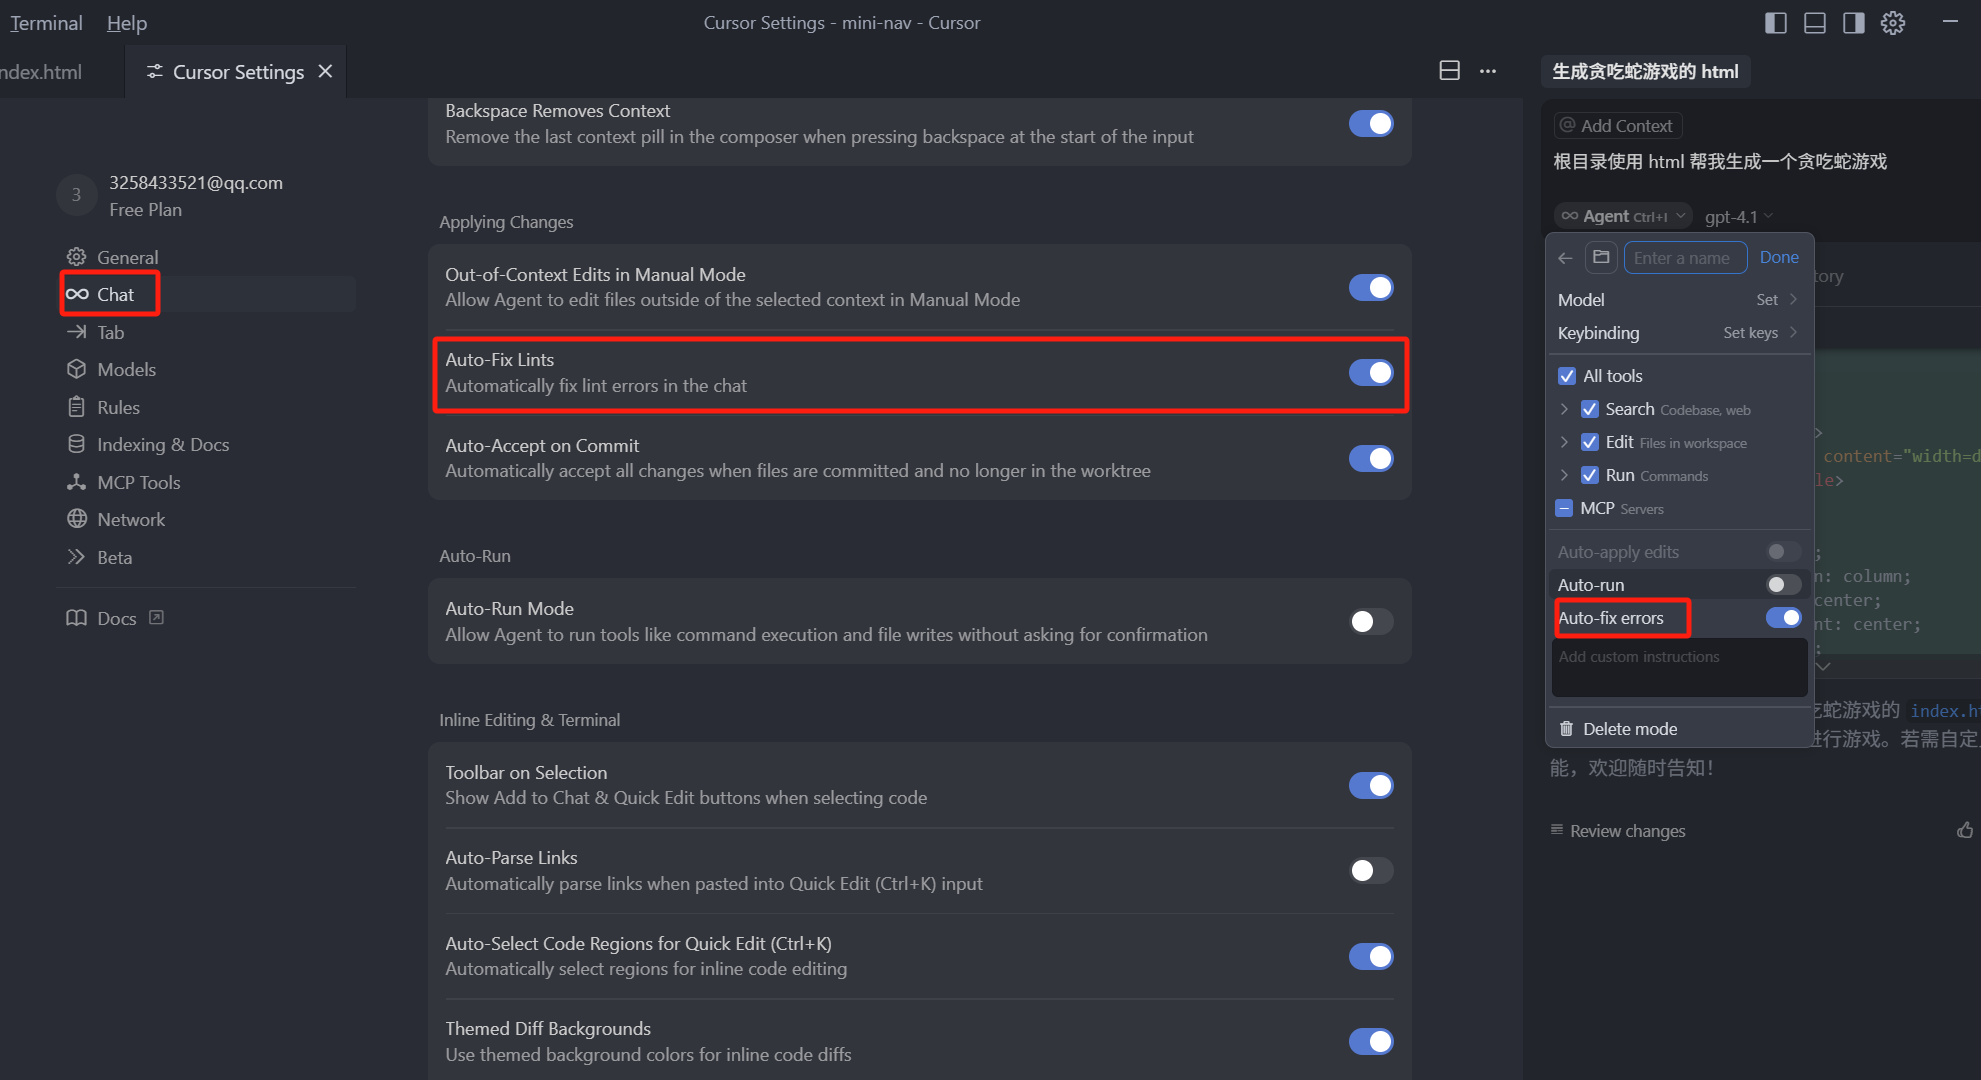Screen dimensions: 1981x1080
Task: Click Rules clipboard icon
Action: tap(76, 407)
